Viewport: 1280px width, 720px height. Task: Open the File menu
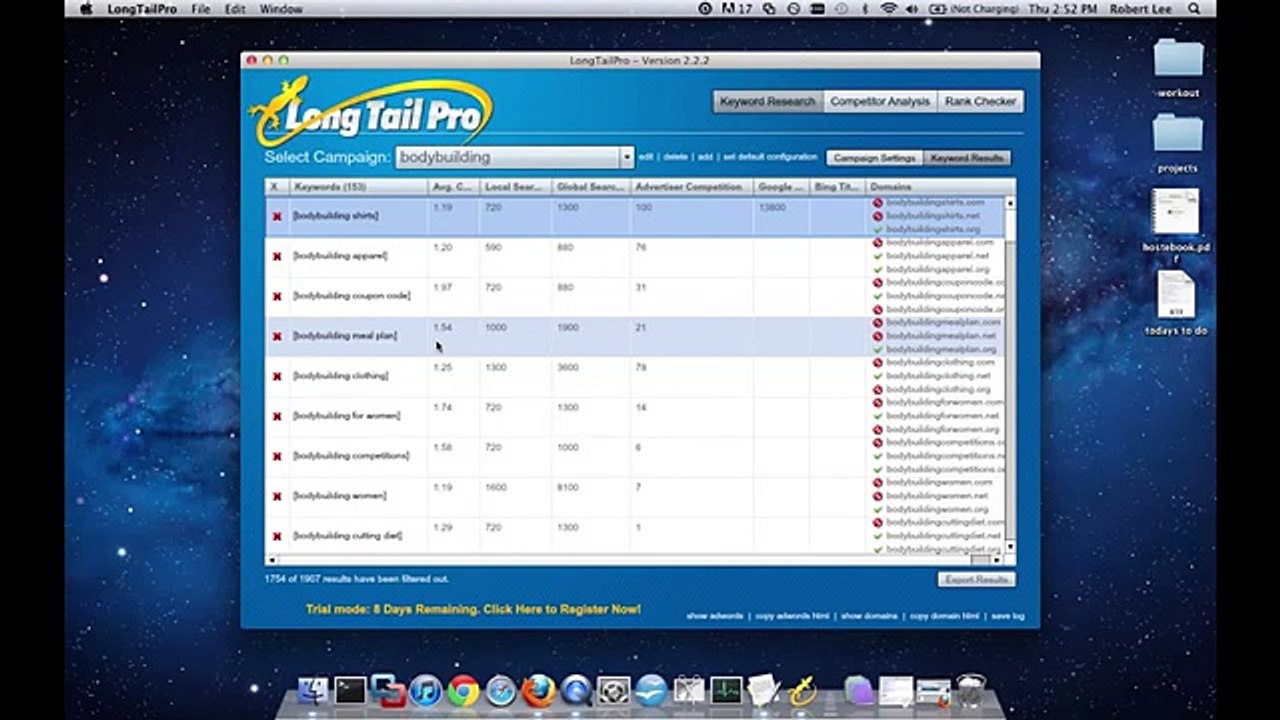(201, 9)
